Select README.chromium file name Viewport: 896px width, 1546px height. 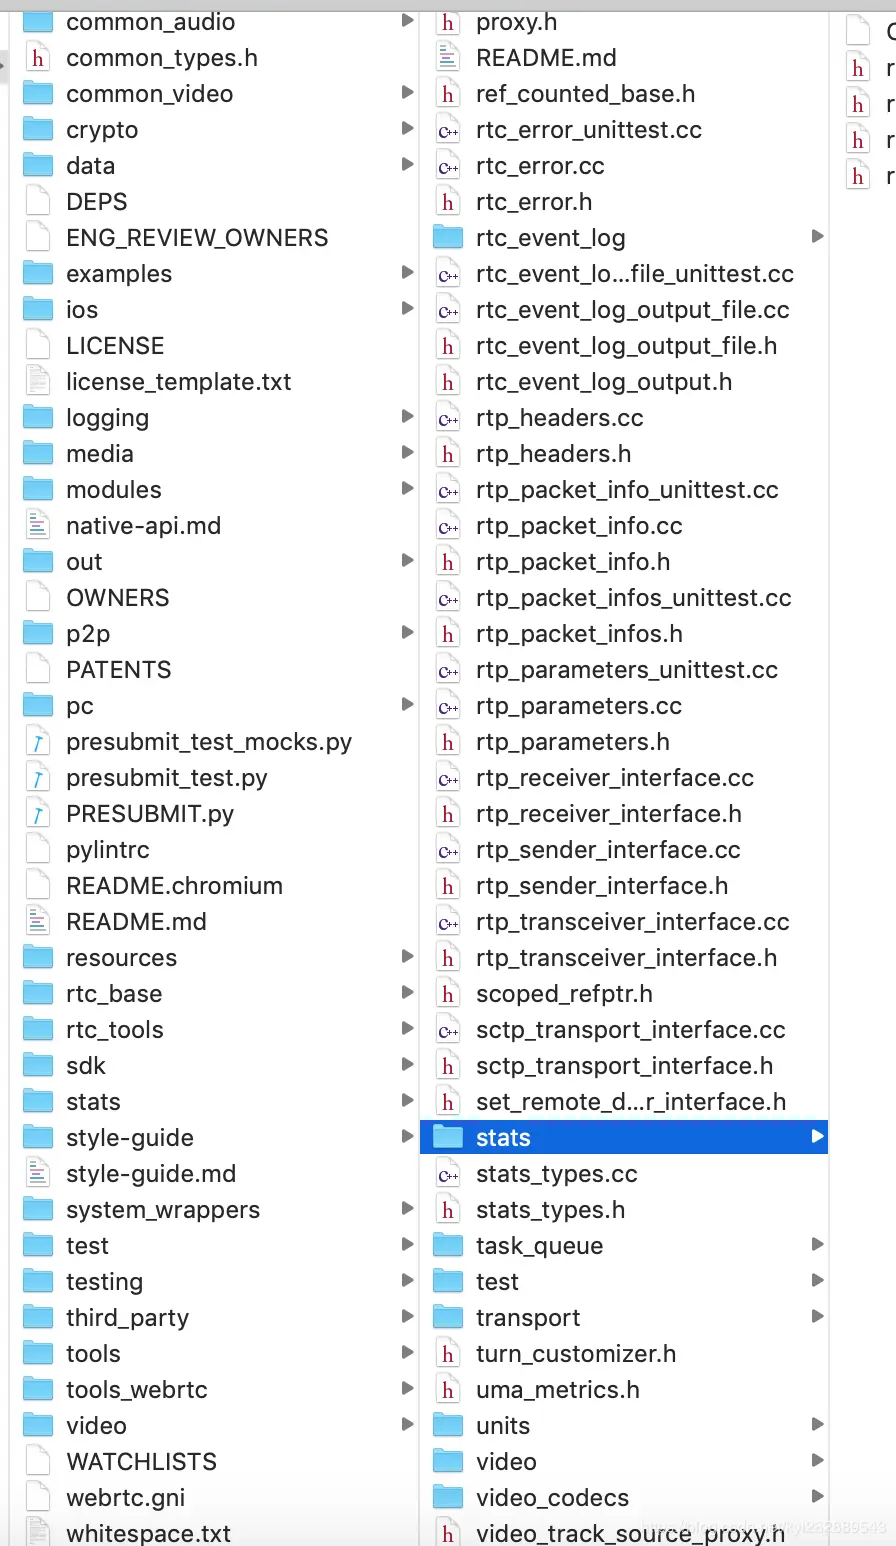(174, 886)
